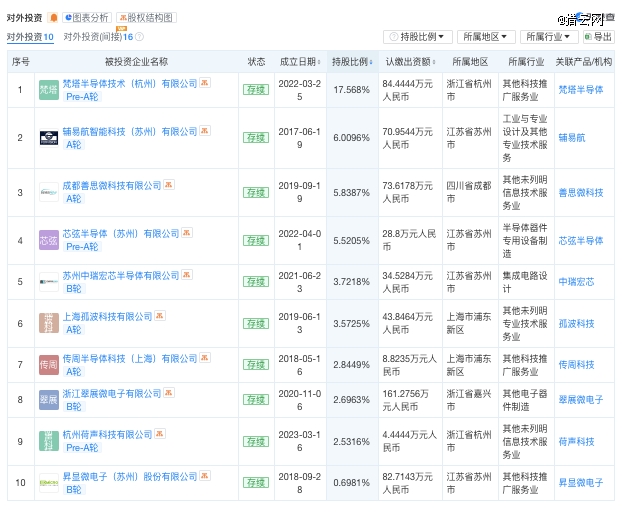622x525 pixels.
Task: Open 苏州中瑞宏芯半导体有限公司 link
Action: pos(121,275)
